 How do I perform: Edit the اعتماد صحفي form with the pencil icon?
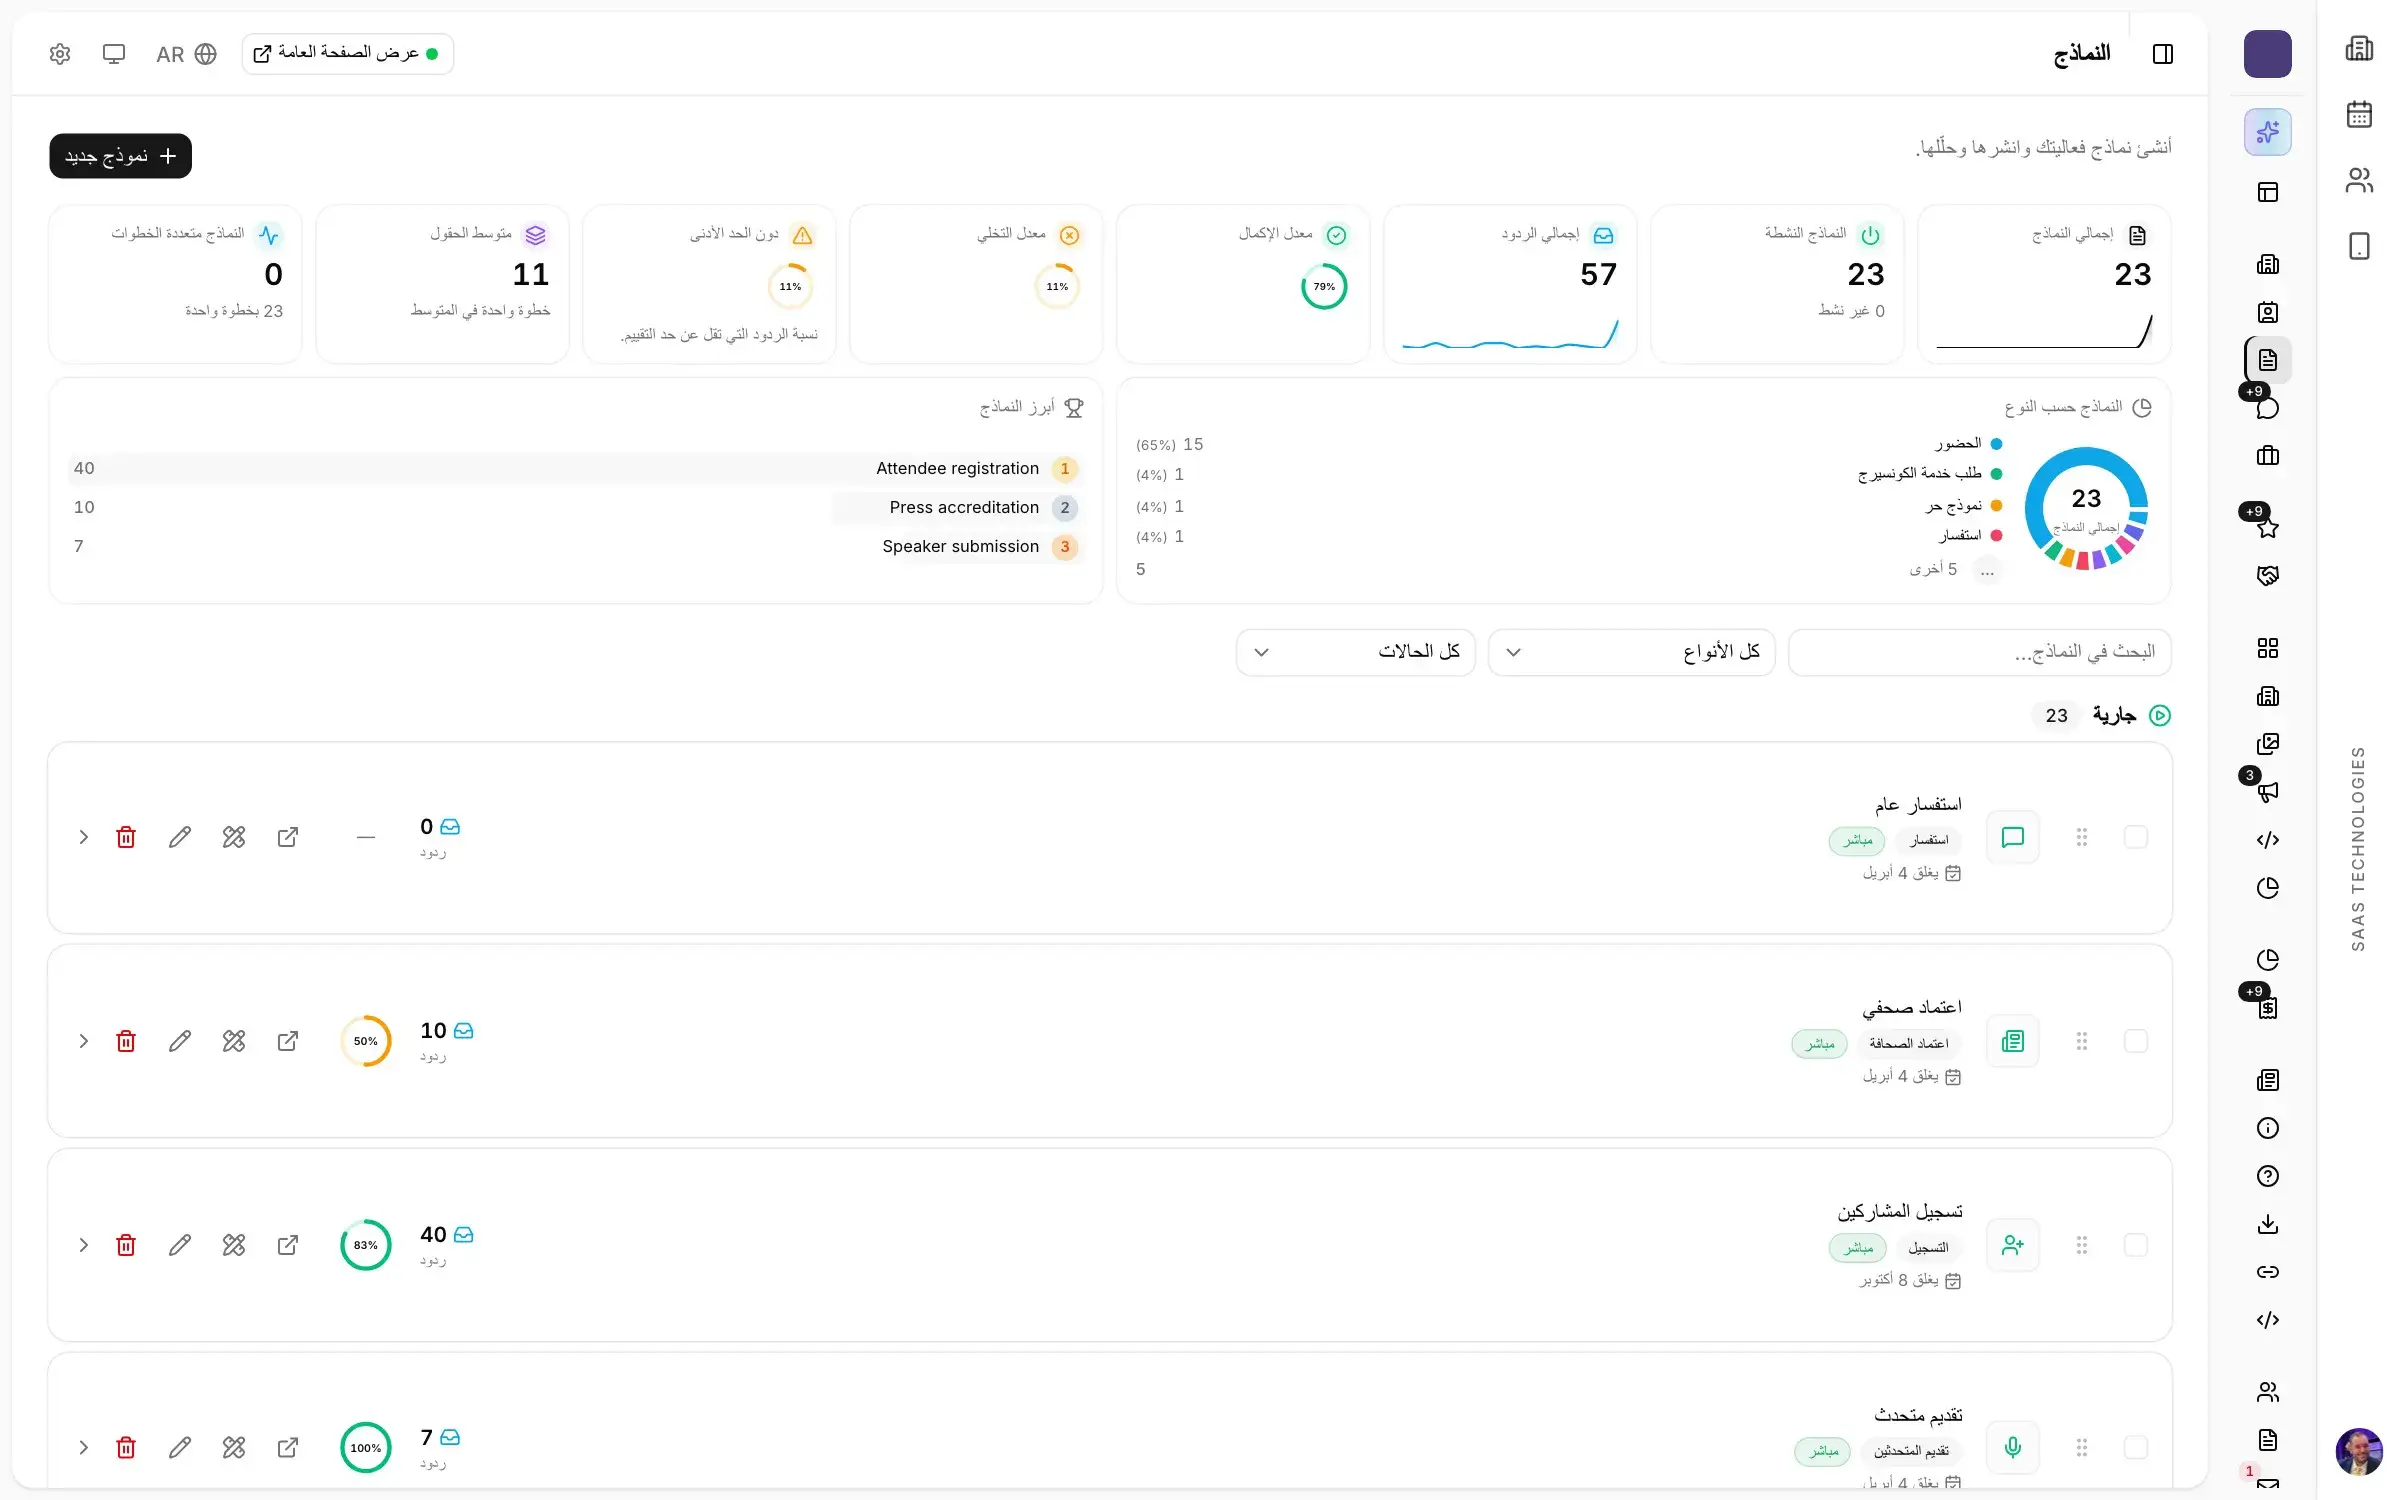tap(180, 1041)
